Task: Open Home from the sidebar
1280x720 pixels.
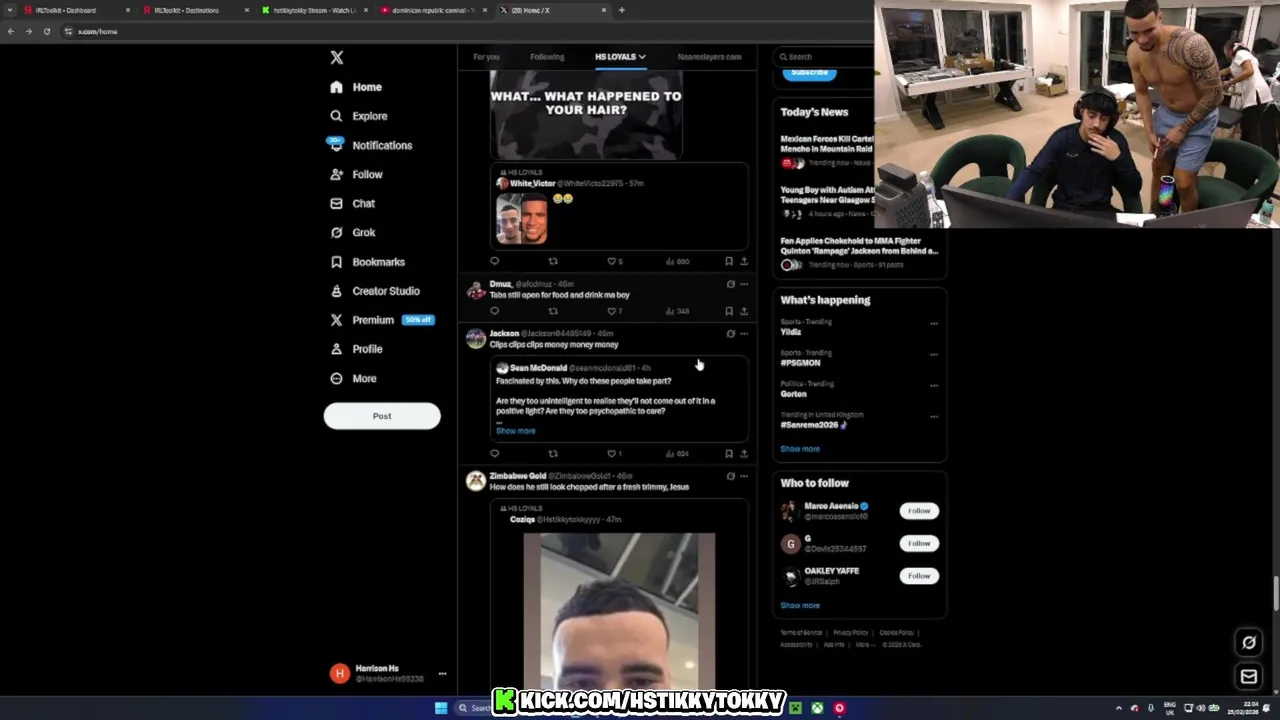Action: (x=357, y=87)
